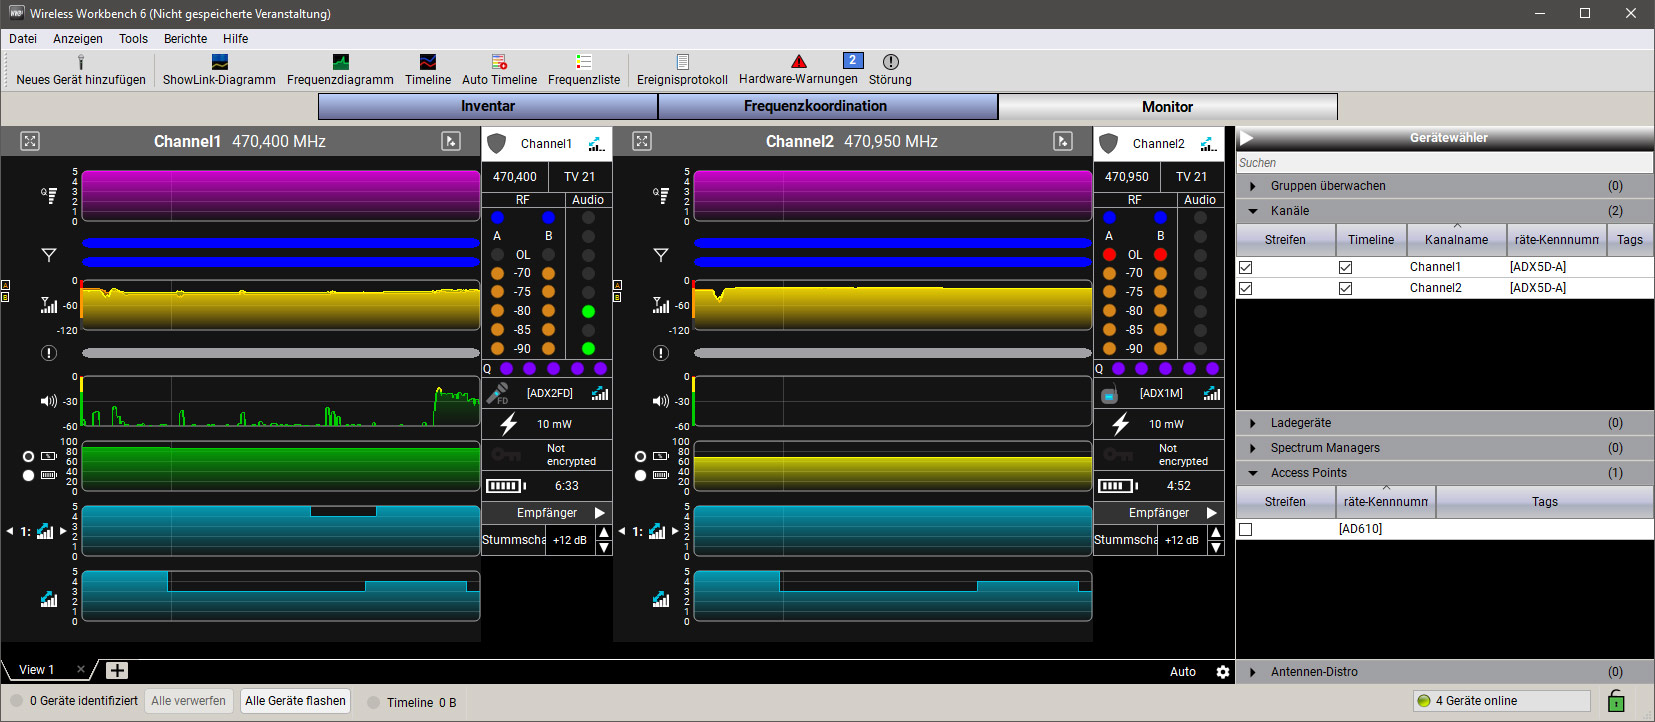This screenshot has width=1655, height=722.
Task: Click the Alle Geräte flashen button
Action: coord(295,701)
